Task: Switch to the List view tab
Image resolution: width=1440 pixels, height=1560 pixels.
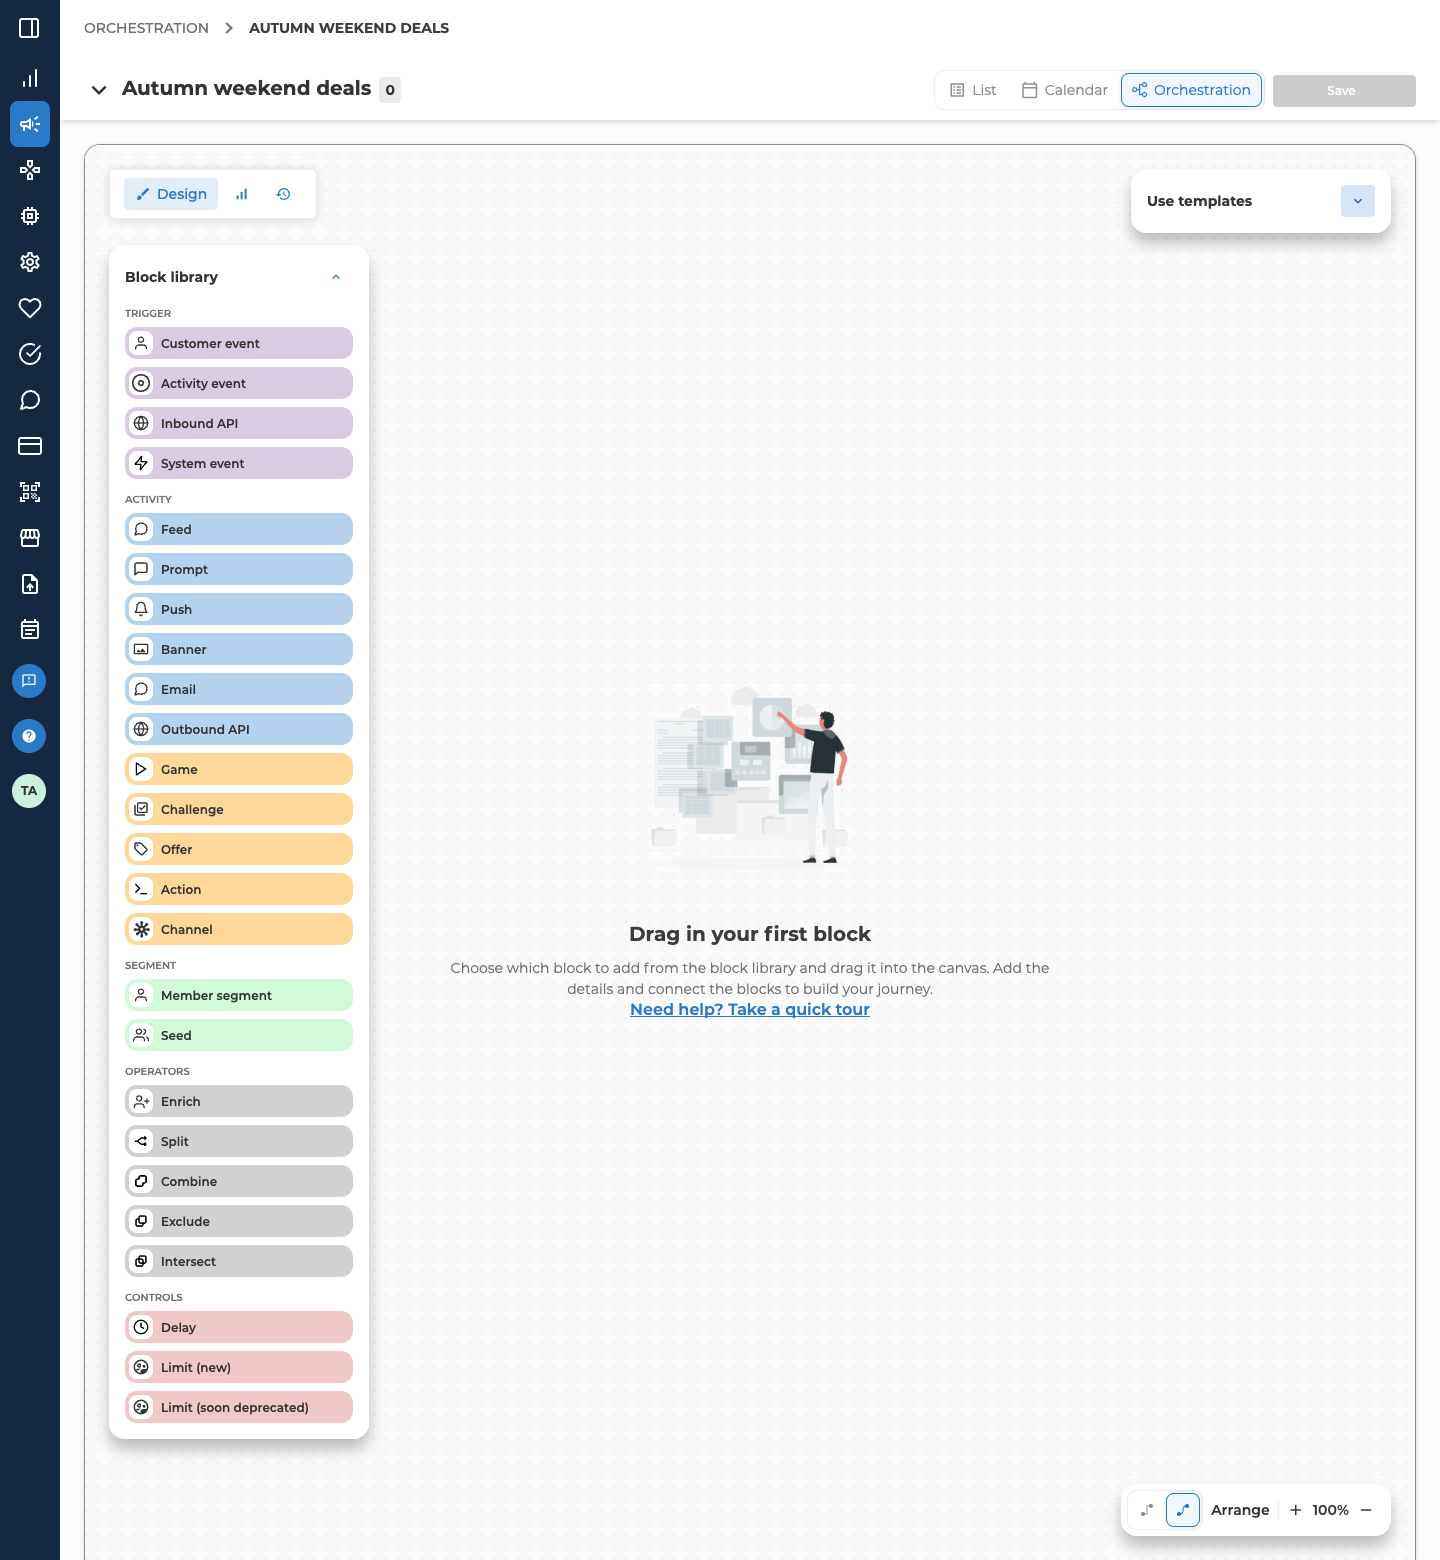Action: coord(973,90)
